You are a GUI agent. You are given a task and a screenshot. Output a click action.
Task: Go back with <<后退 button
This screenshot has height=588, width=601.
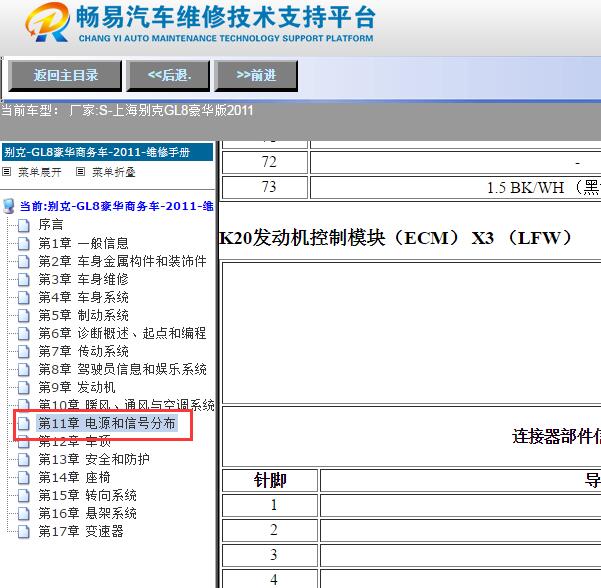click(x=168, y=76)
